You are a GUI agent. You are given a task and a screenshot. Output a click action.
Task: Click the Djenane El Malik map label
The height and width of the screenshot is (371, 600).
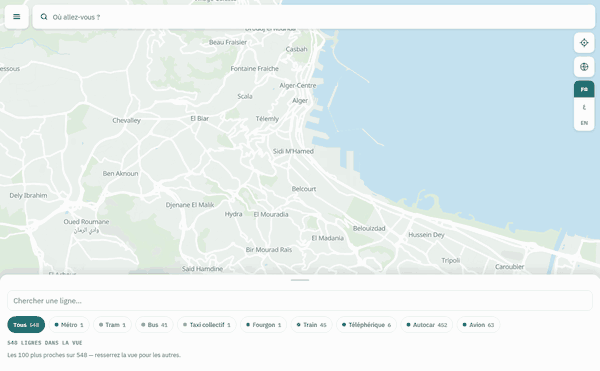click(x=190, y=205)
